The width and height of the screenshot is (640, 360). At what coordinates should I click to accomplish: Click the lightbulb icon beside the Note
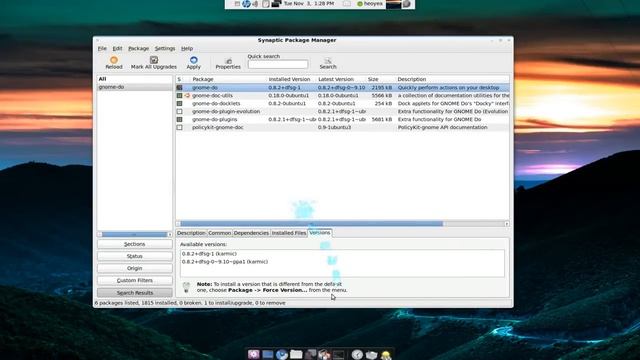186,287
